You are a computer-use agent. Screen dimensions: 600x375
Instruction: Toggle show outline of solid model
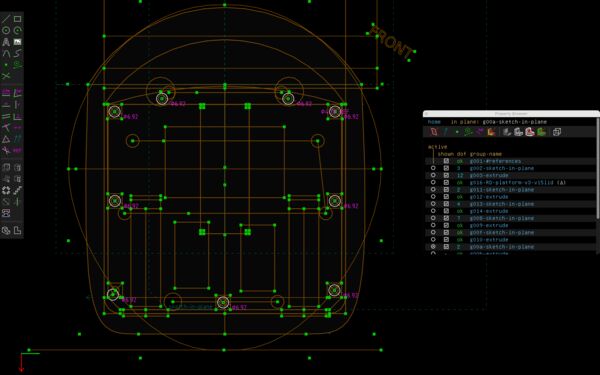coord(530,132)
